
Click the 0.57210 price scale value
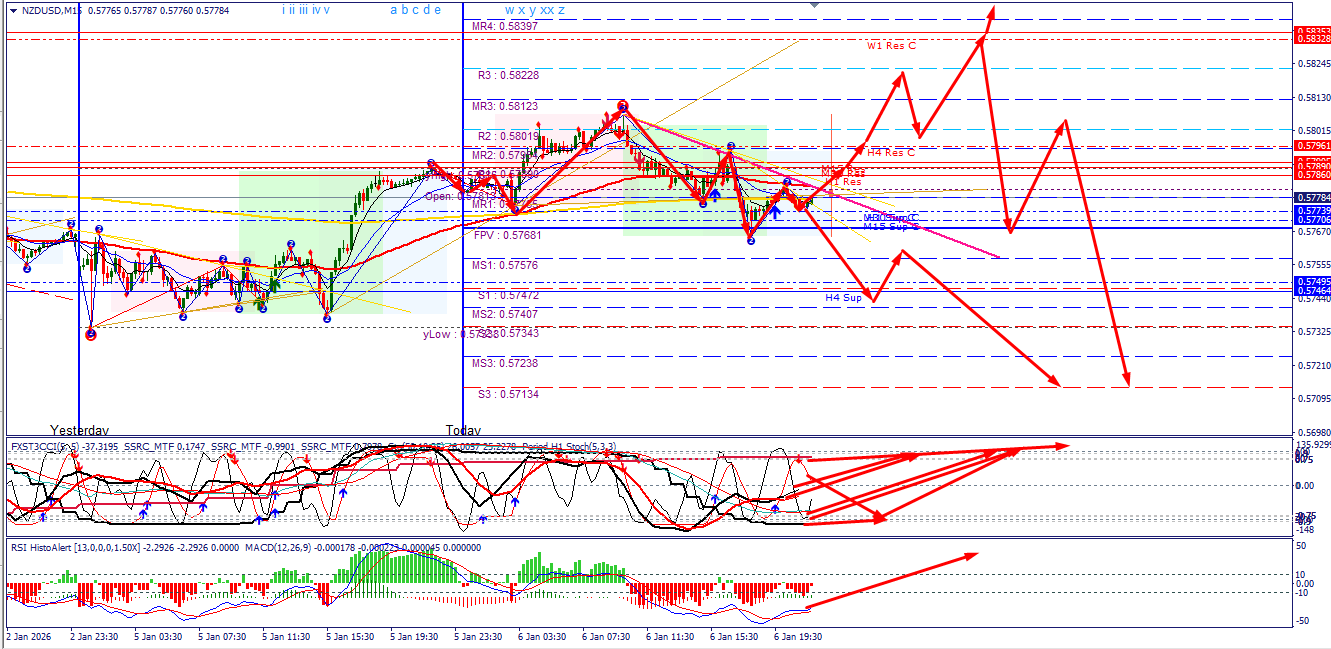coord(1312,366)
